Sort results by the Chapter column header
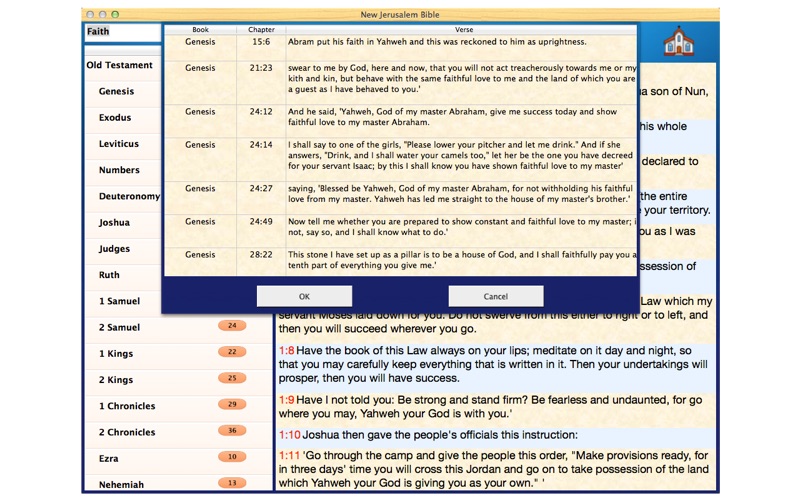This screenshot has width=800, height=500. [261, 30]
